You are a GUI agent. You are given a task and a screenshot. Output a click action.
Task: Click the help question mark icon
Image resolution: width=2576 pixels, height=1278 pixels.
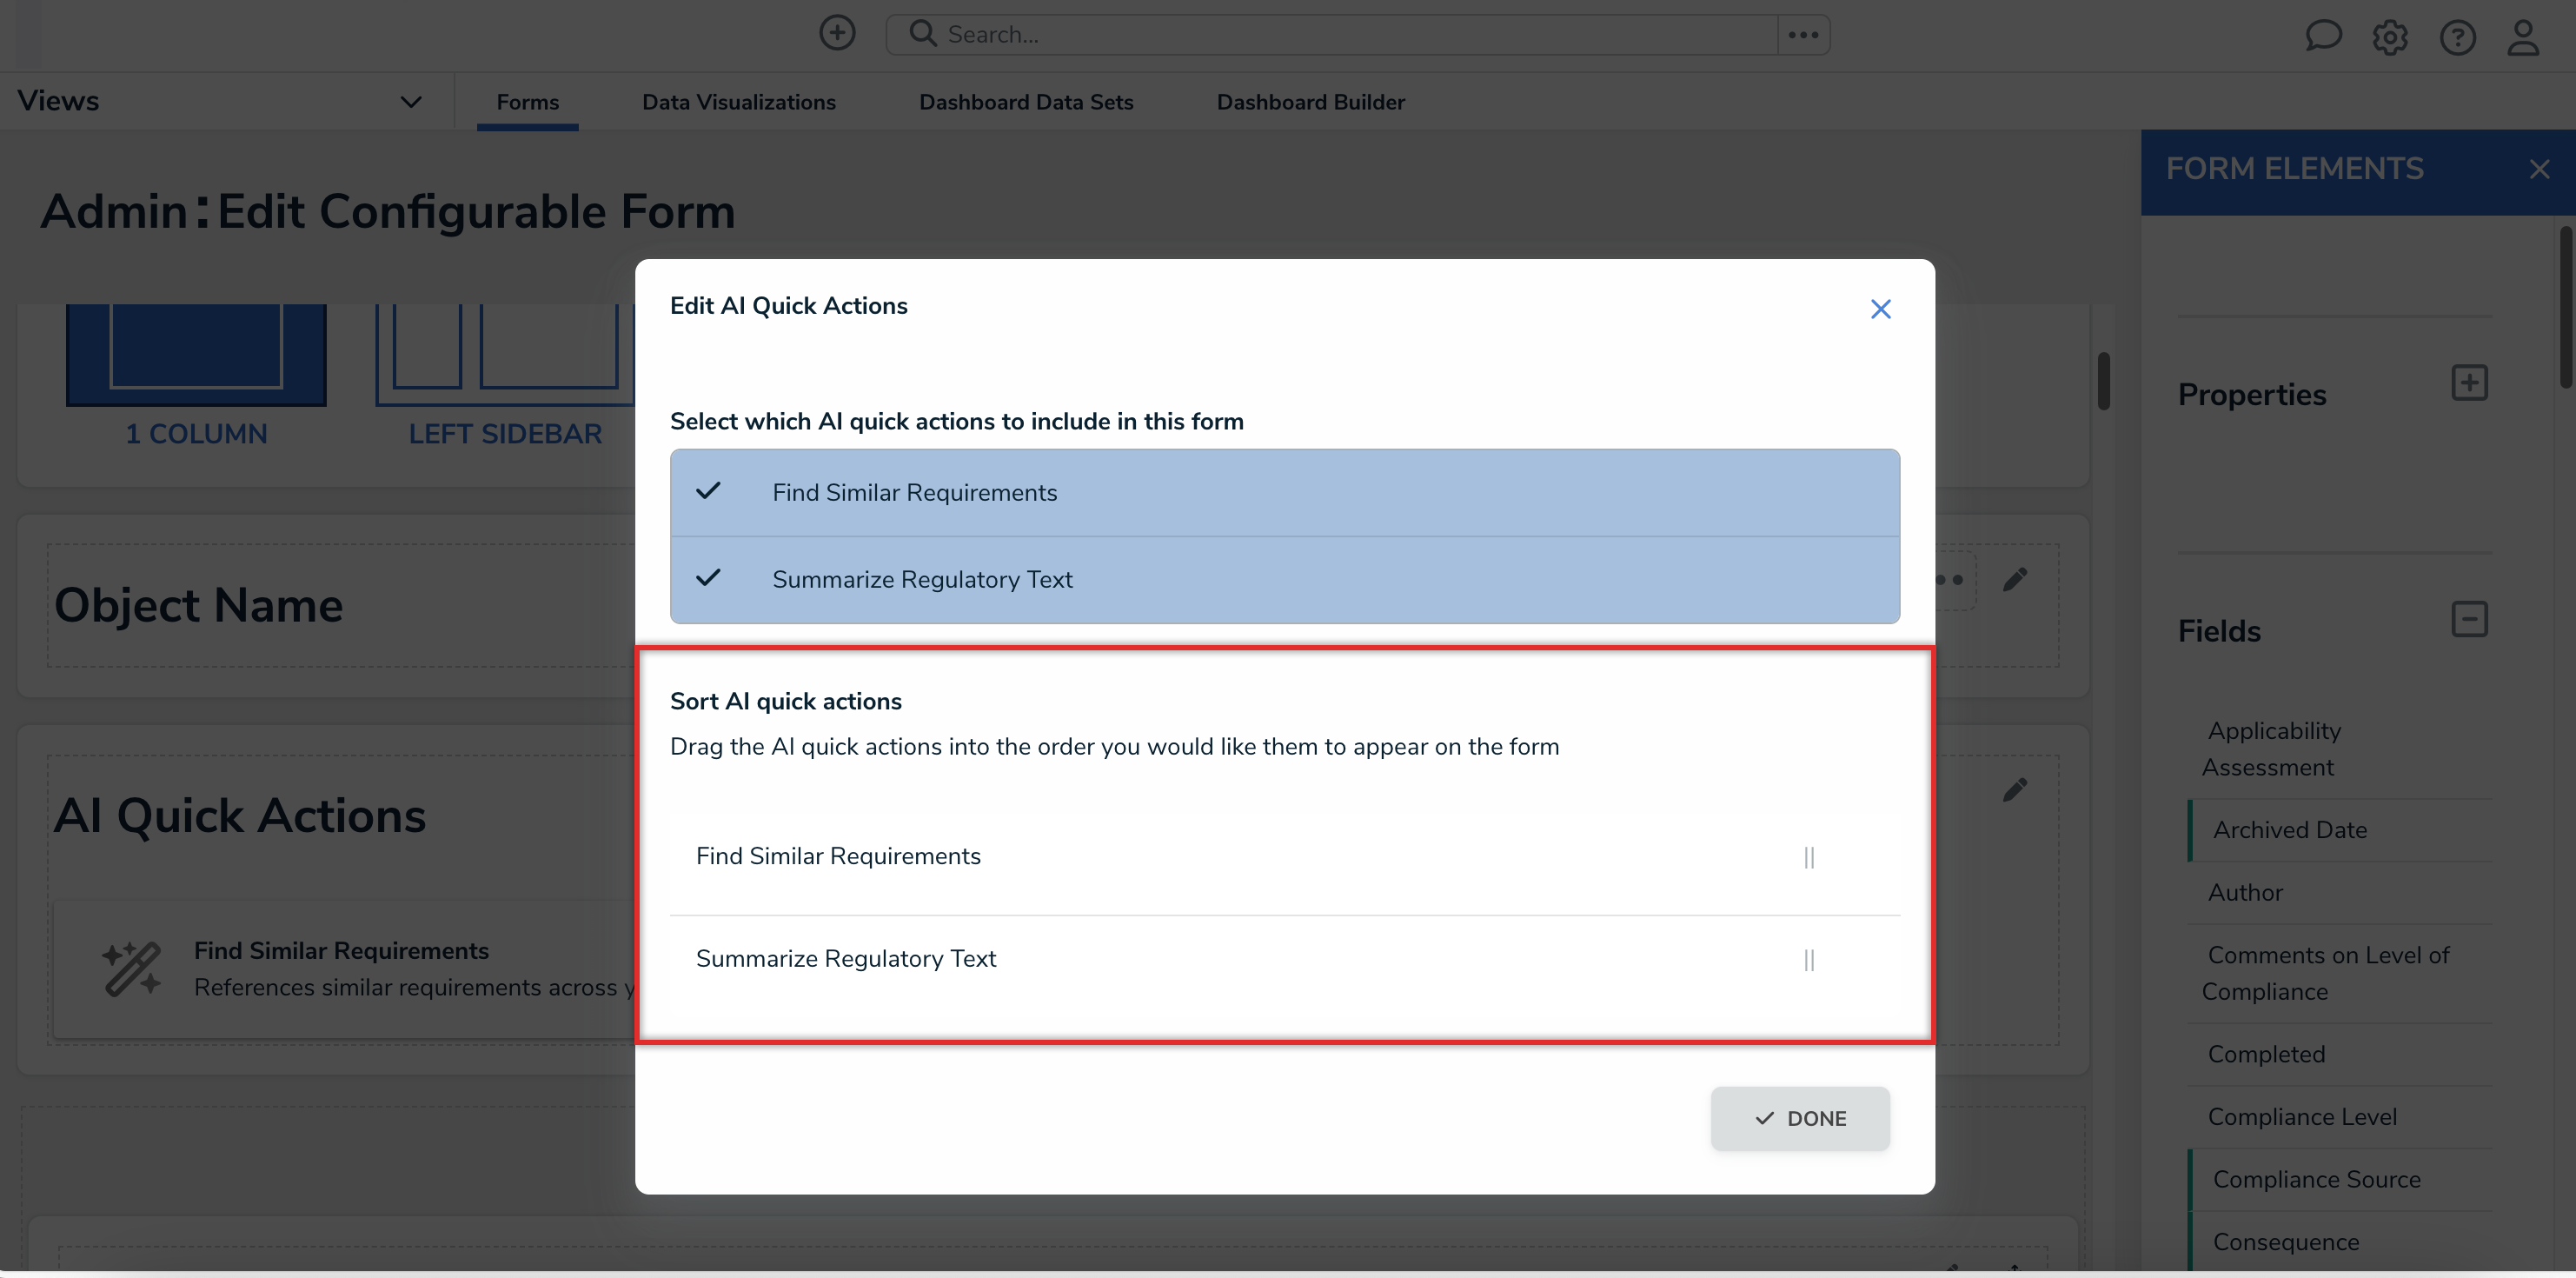pyautogui.click(x=2457, y=38)
